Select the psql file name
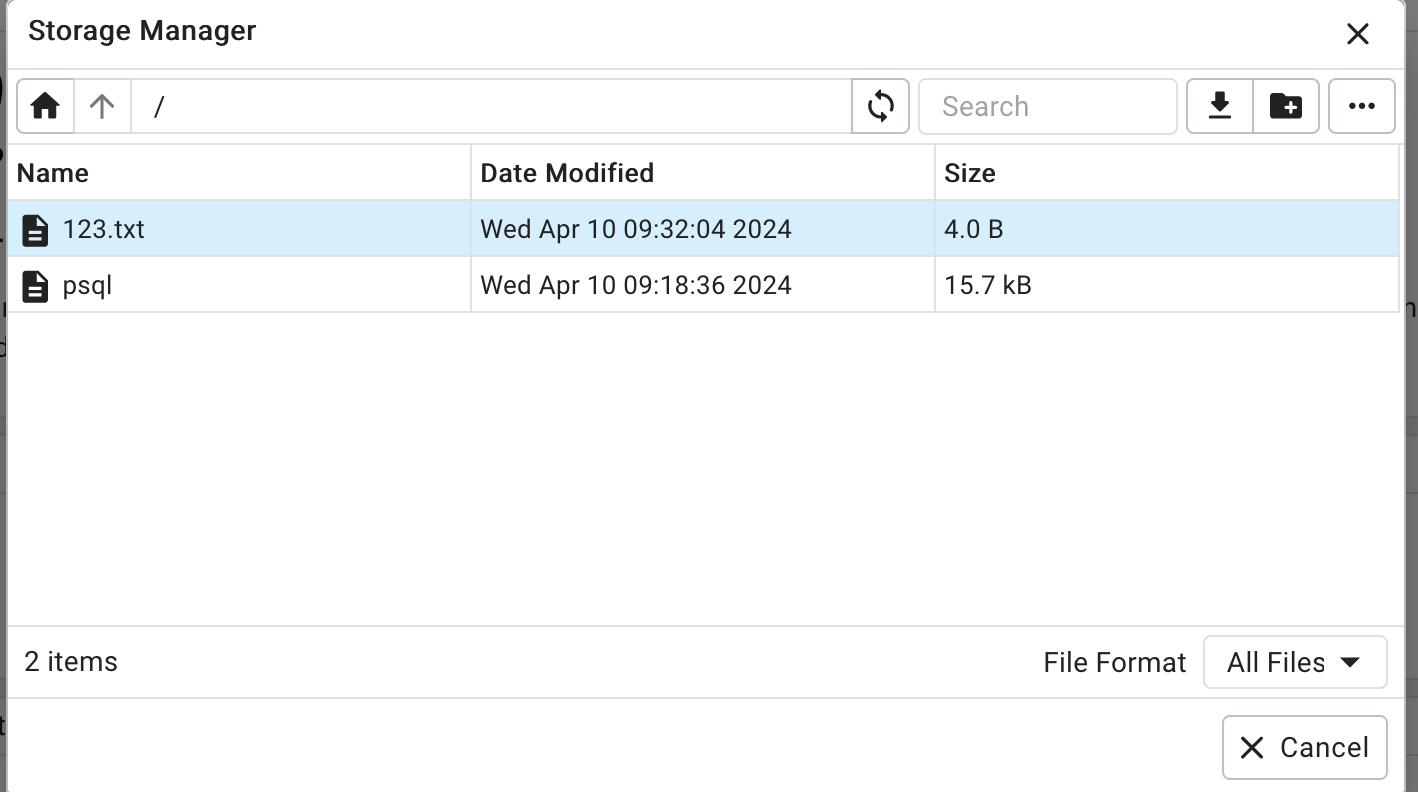1418x792 pixels. [x=87, y=286]
